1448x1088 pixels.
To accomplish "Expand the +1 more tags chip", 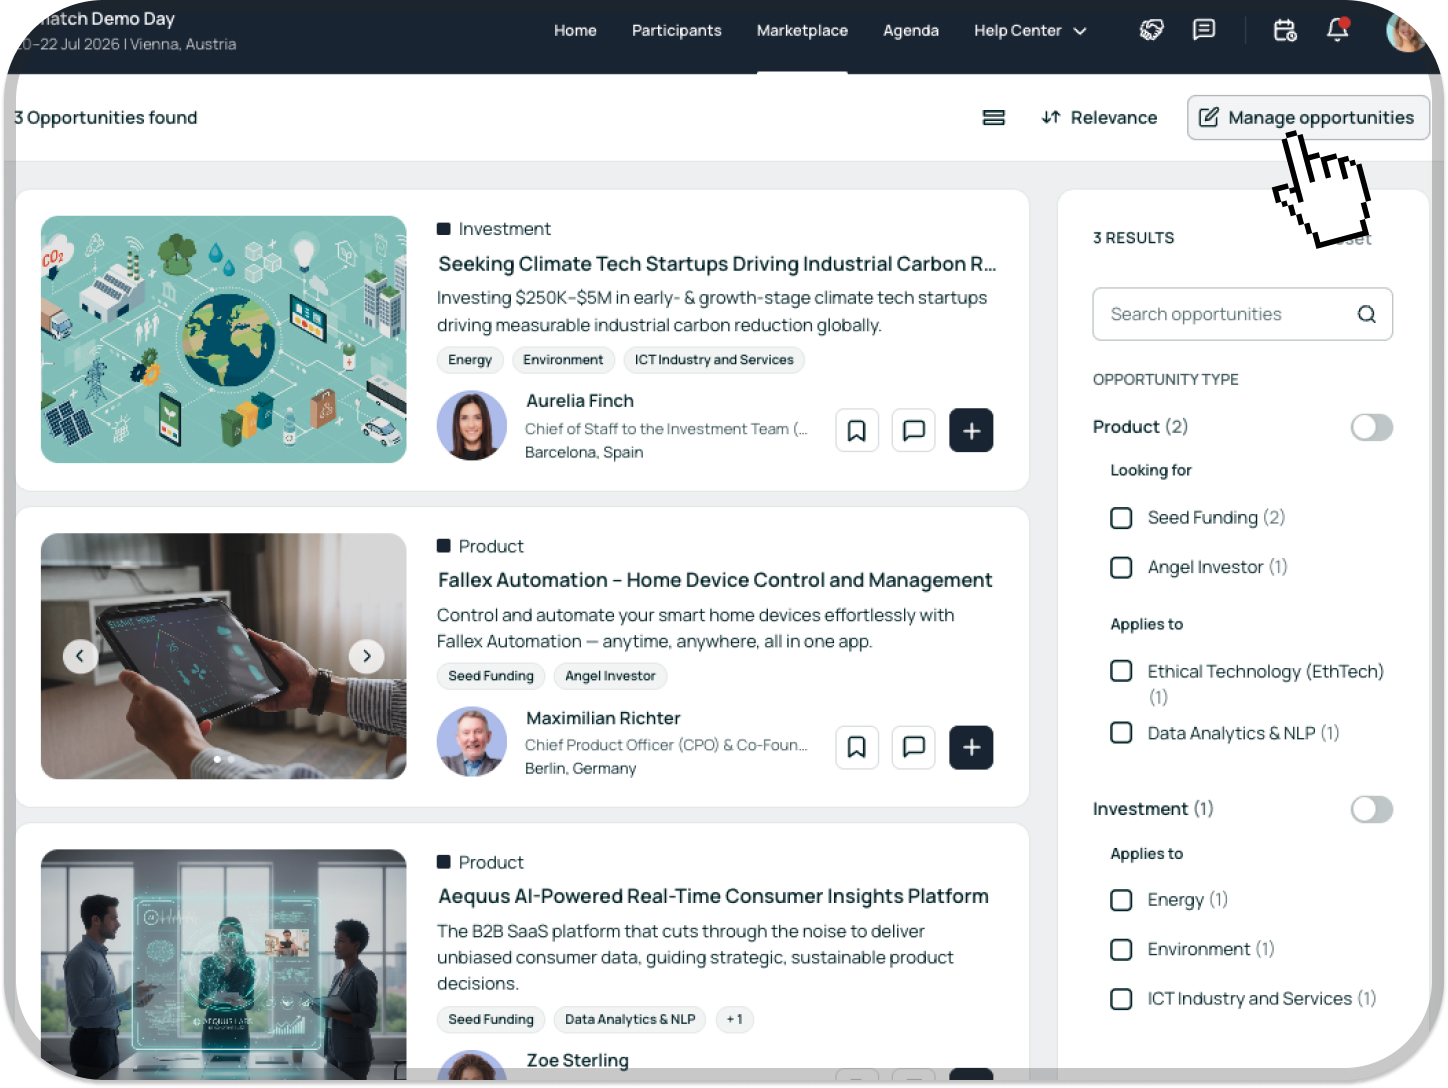I will 735,1020.
